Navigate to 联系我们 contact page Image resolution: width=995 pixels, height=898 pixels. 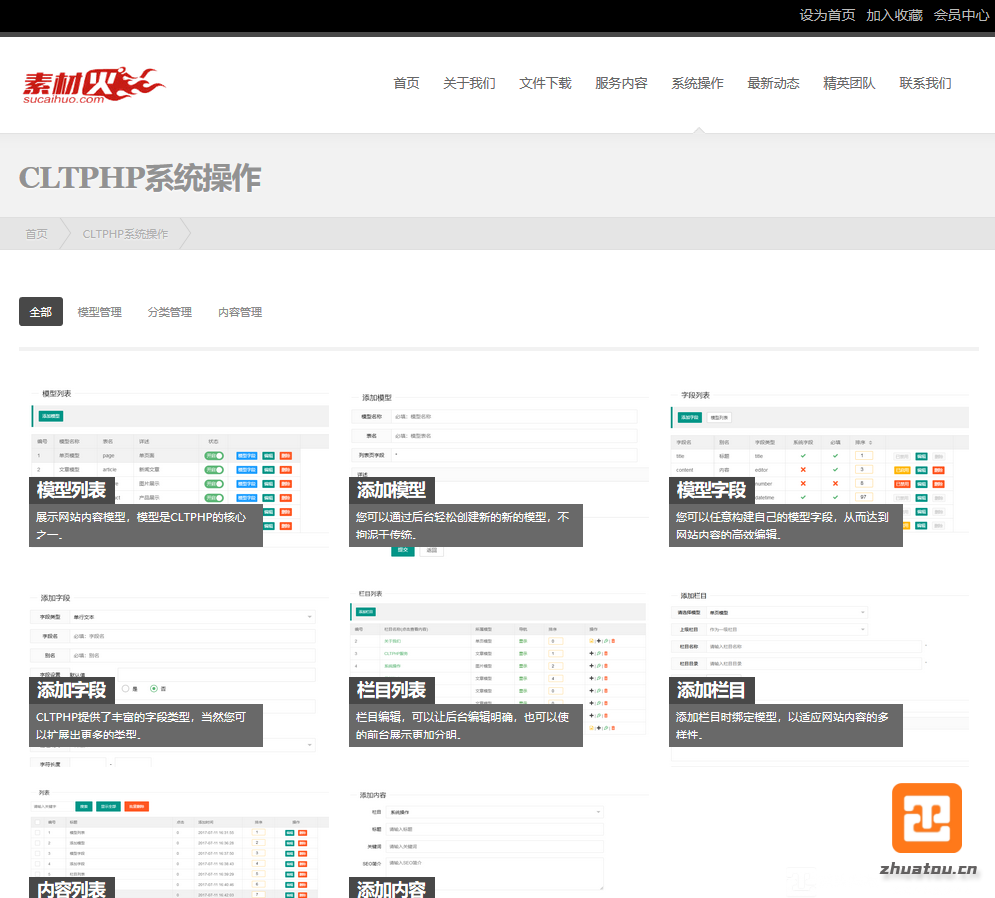point(925,83)
